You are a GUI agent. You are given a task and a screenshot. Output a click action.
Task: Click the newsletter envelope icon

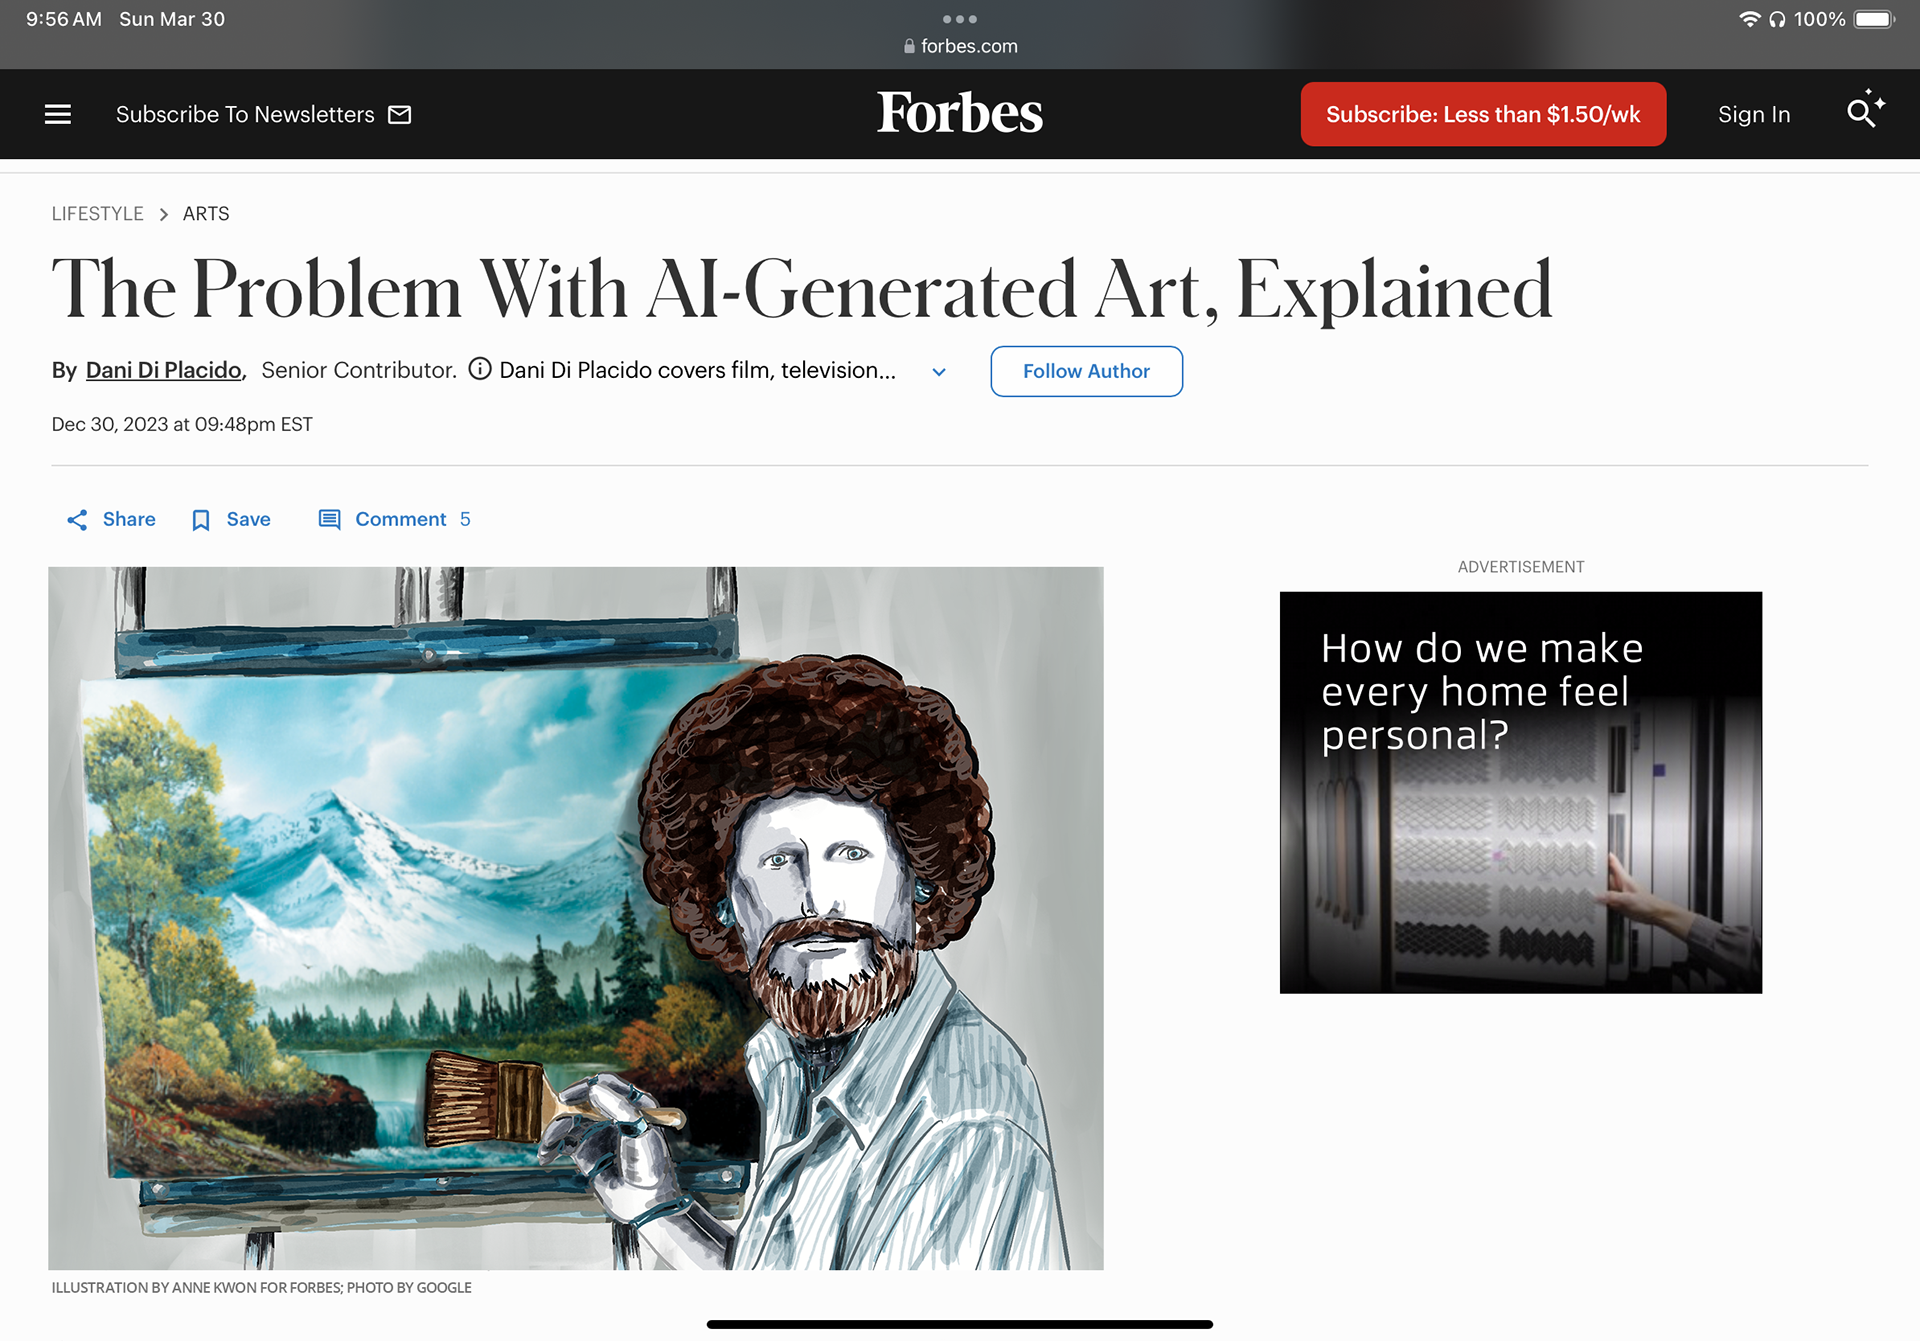400,115
